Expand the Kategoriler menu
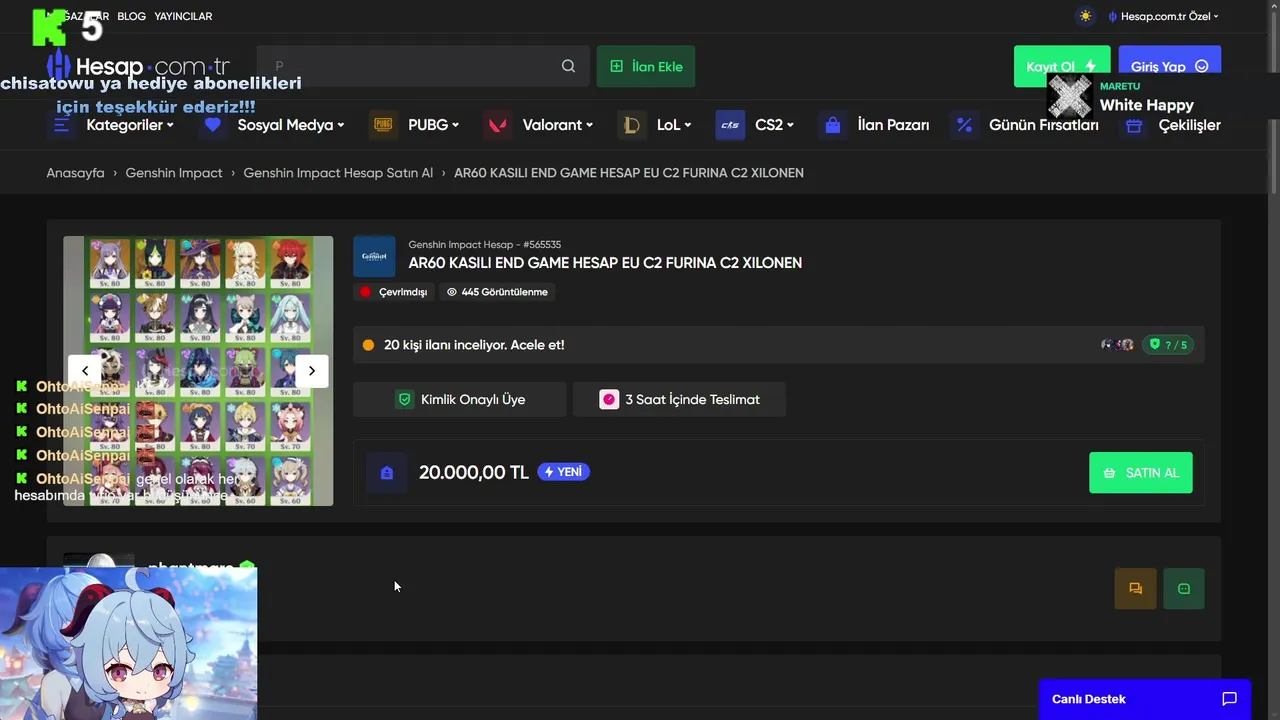Viewport: 1280px width, 720px height. point(130,125)
